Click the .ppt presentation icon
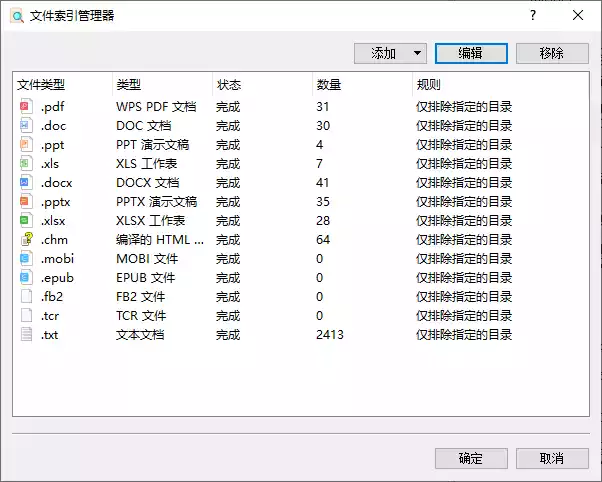 27,145
